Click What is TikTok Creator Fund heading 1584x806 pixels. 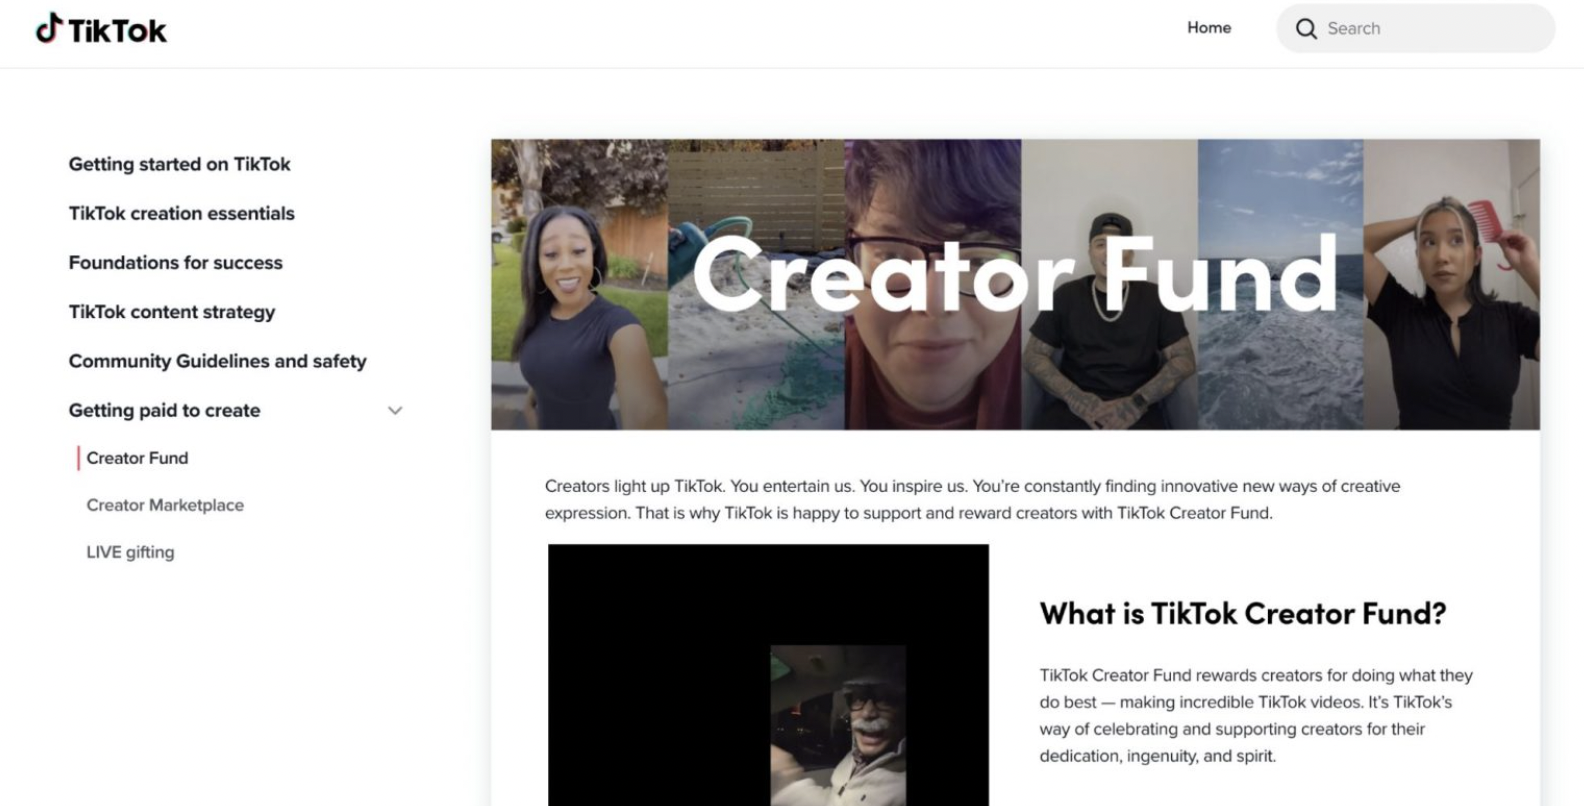pyautogui.click(x=1243, y=613)
